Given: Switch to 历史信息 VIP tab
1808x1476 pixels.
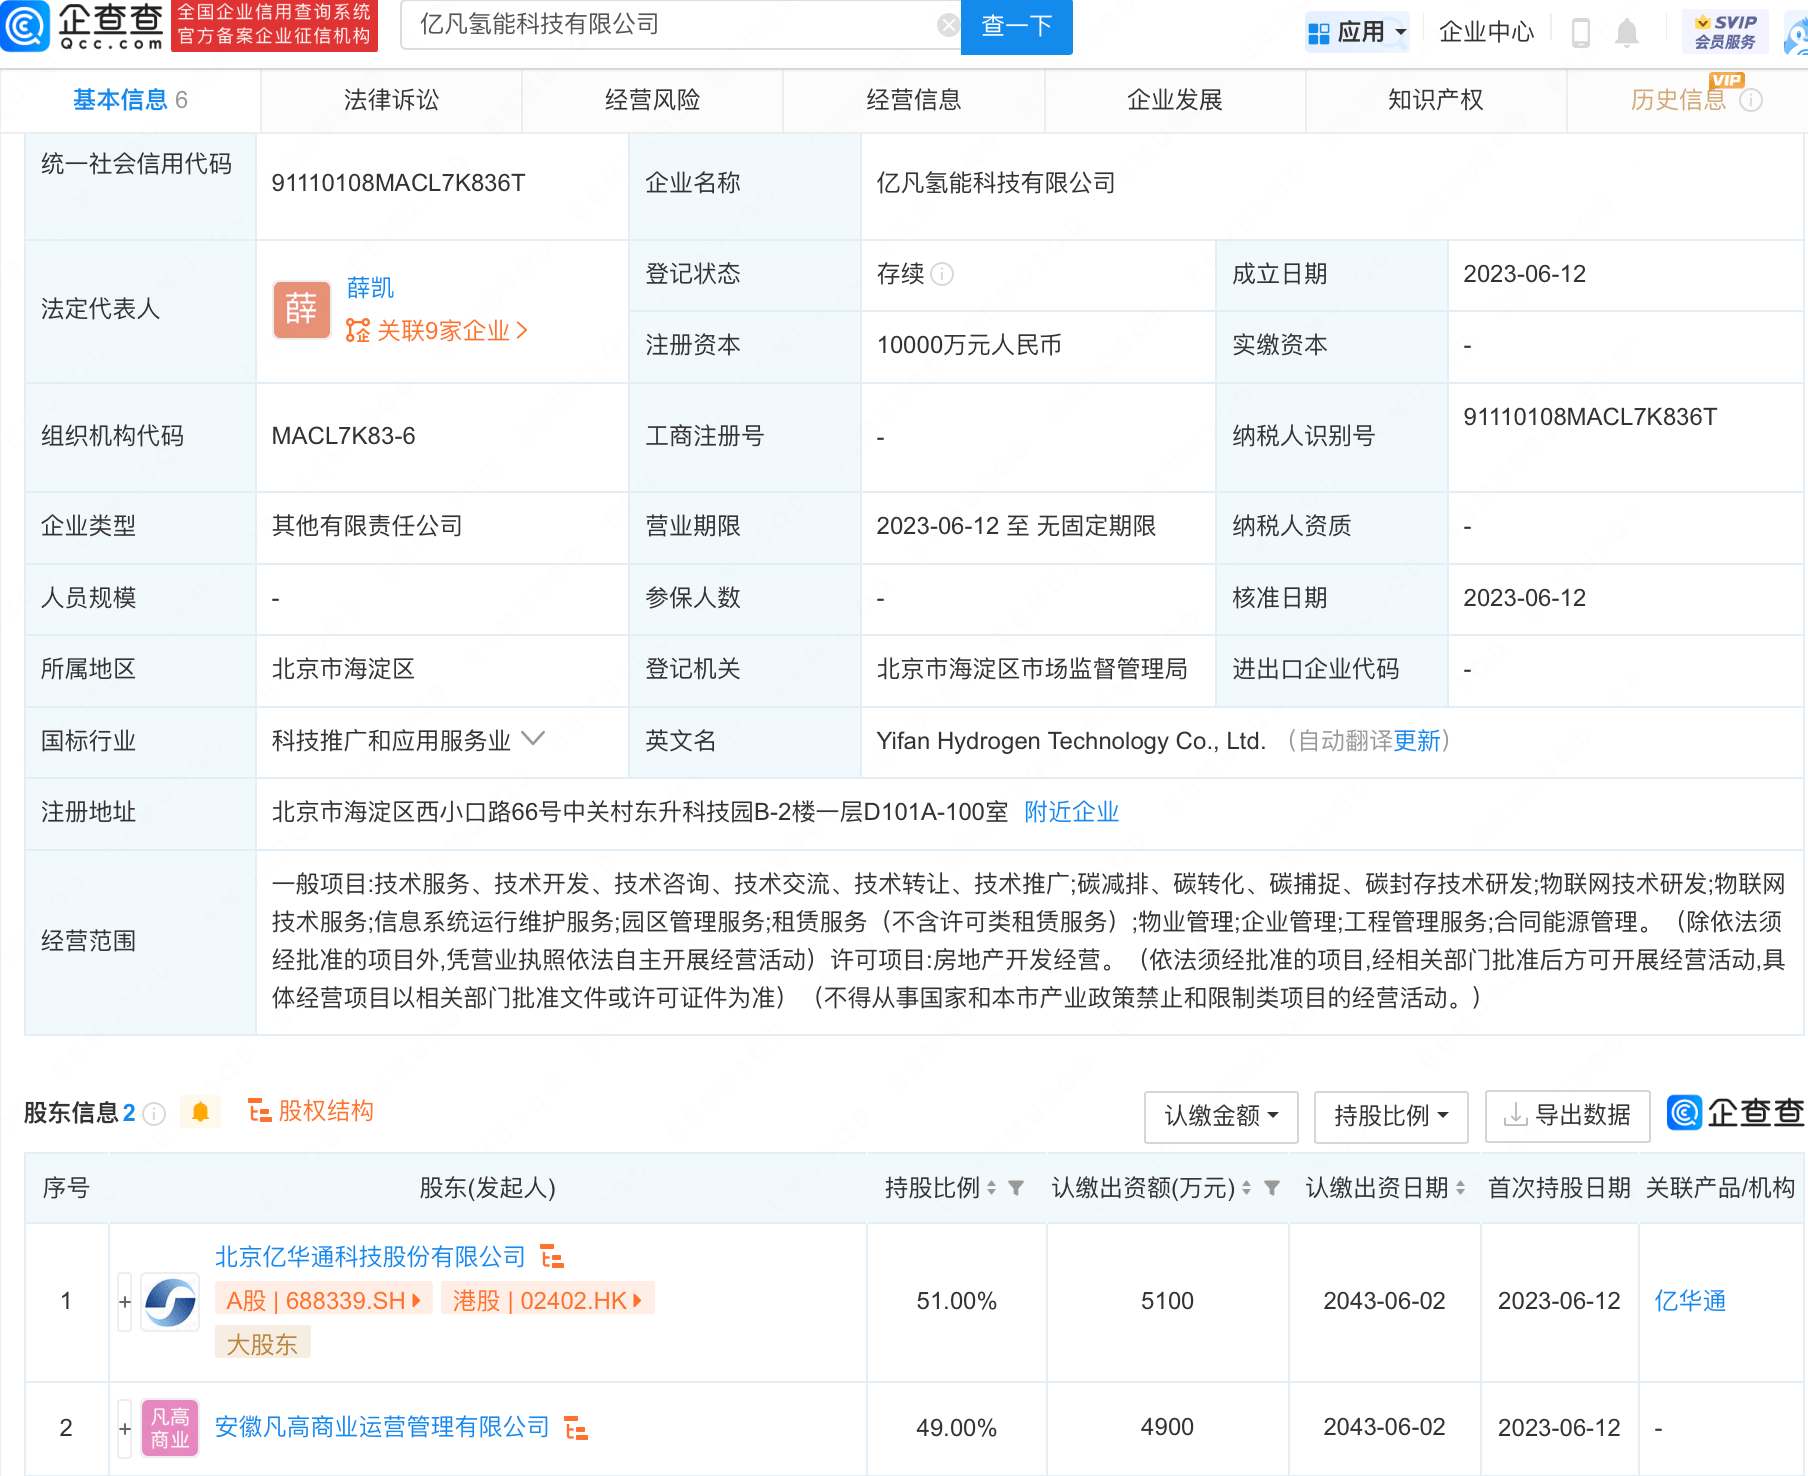Looking at the screenshot, I should 1679,100.
